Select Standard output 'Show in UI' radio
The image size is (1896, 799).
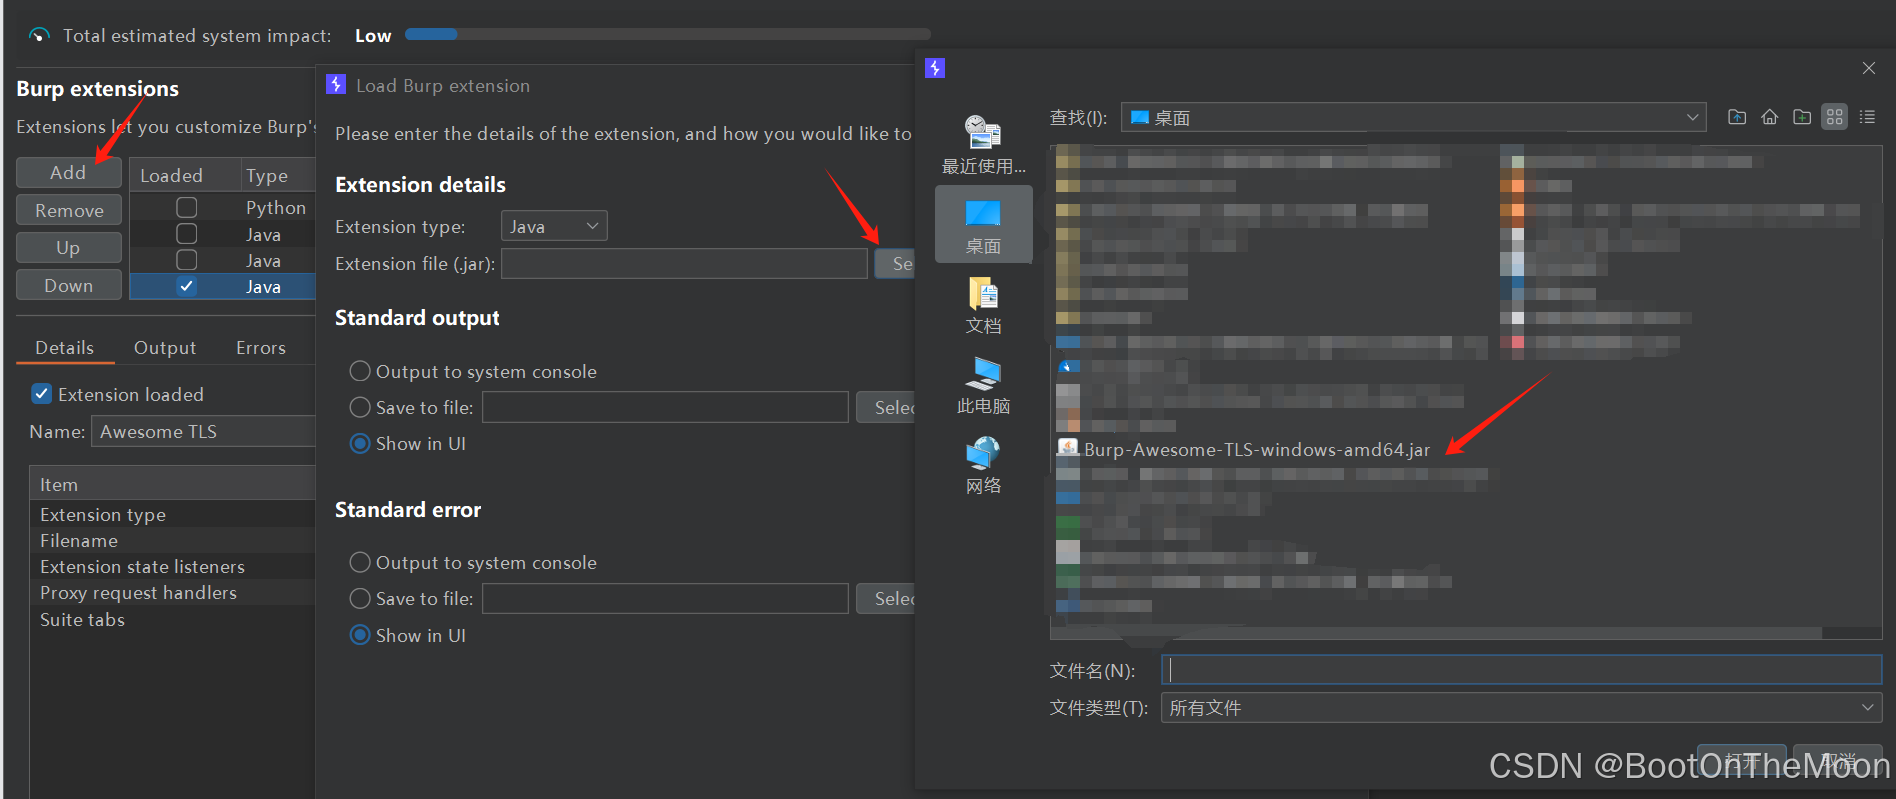pyautogui.click(x=360, y=443)
